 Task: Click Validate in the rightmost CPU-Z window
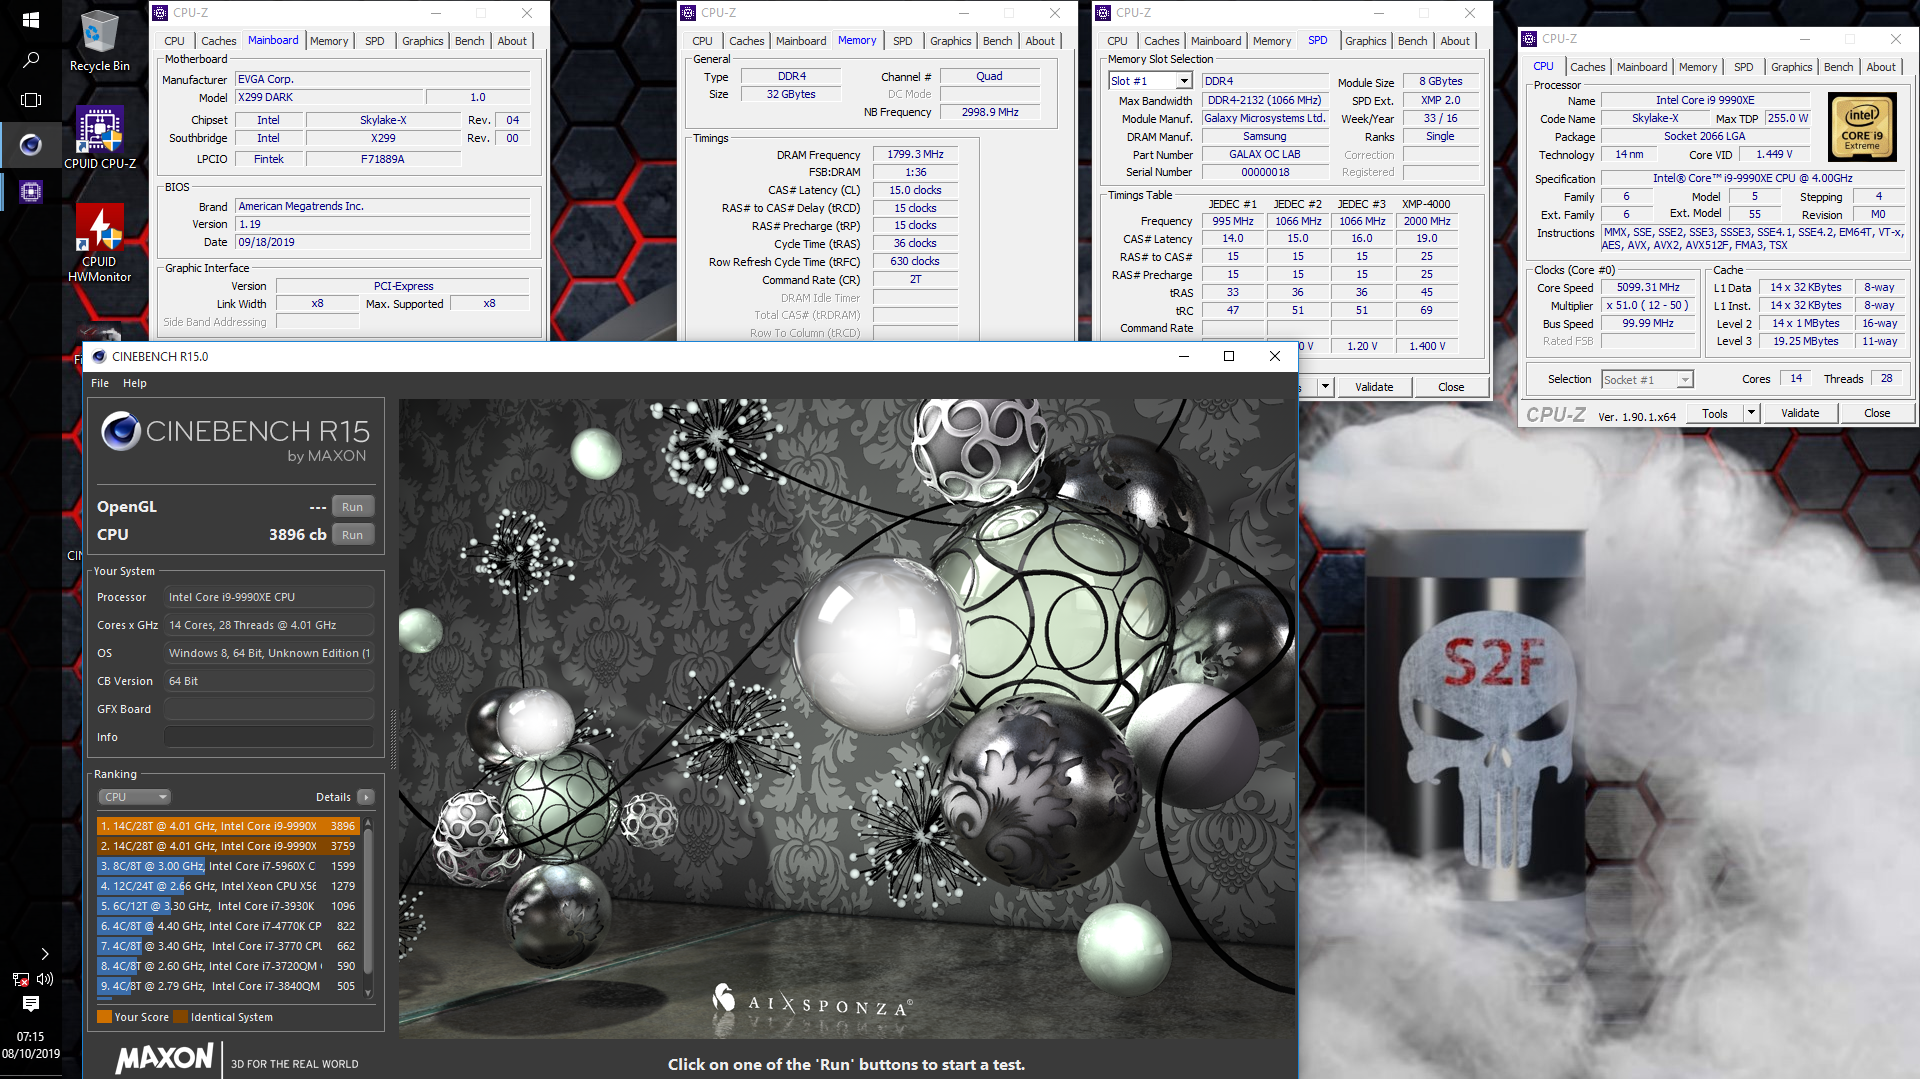1800,413
